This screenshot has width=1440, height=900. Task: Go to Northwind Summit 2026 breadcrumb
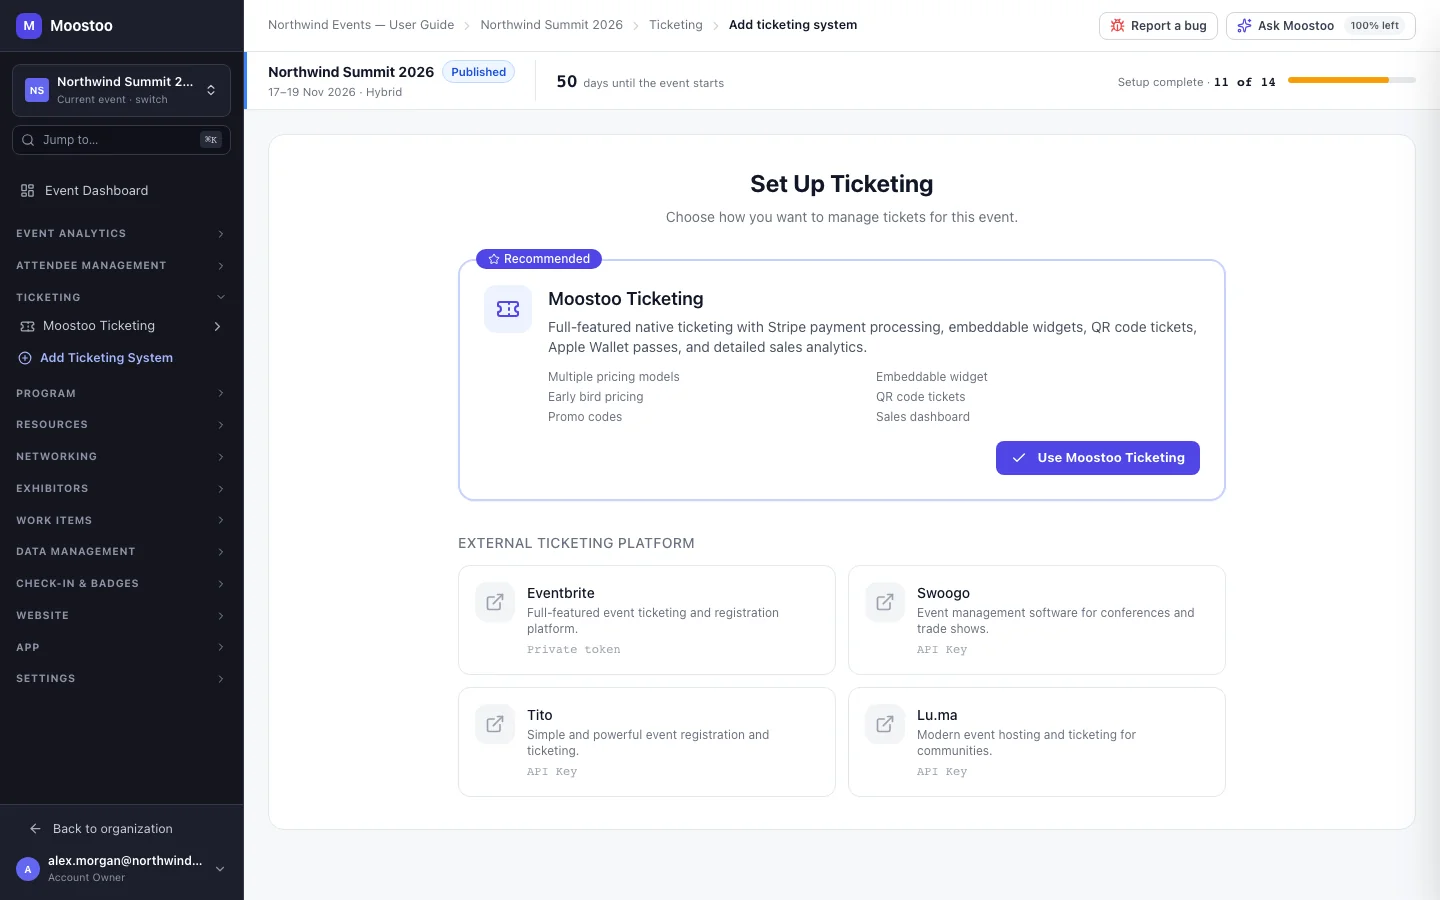point(551,25)
